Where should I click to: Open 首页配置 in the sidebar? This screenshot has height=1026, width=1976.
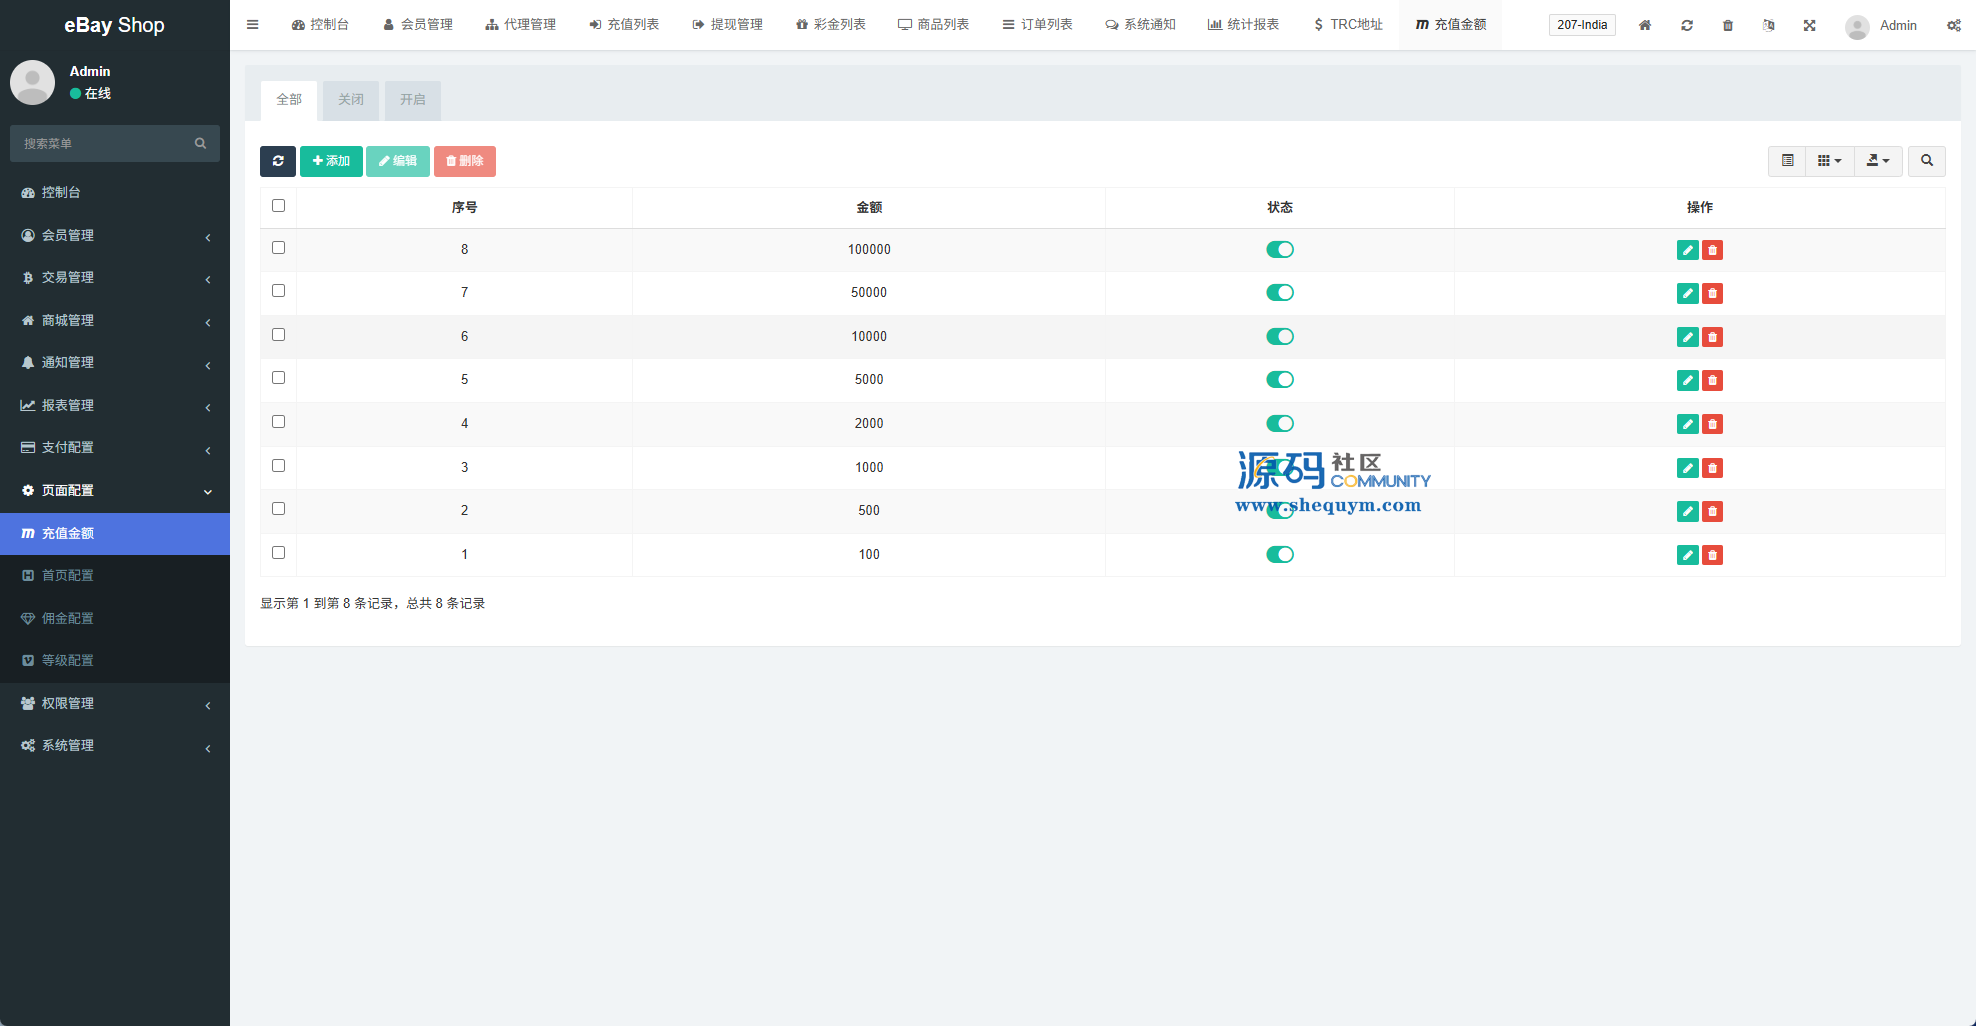[x=68, y=576]
